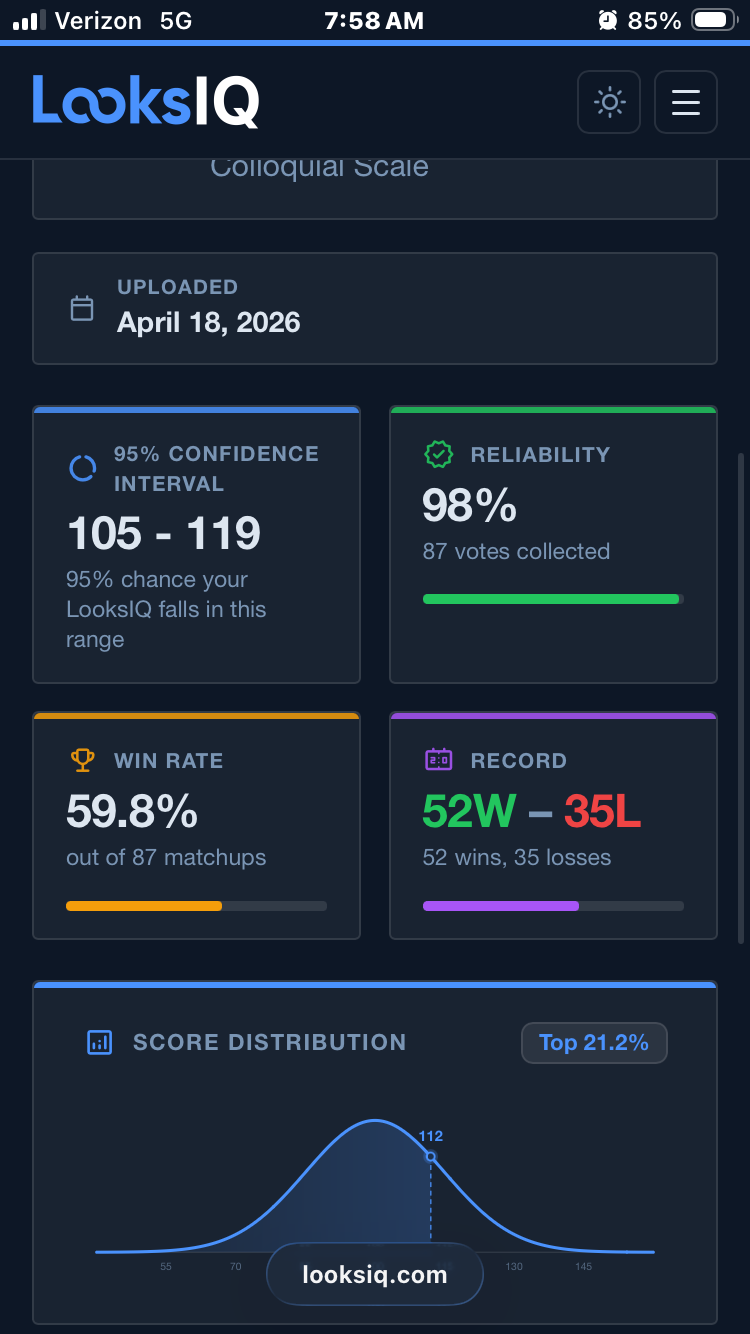Click the LooksIQ logo
Viewport: 750px width, 1334px height.
[x=146, y=101]
